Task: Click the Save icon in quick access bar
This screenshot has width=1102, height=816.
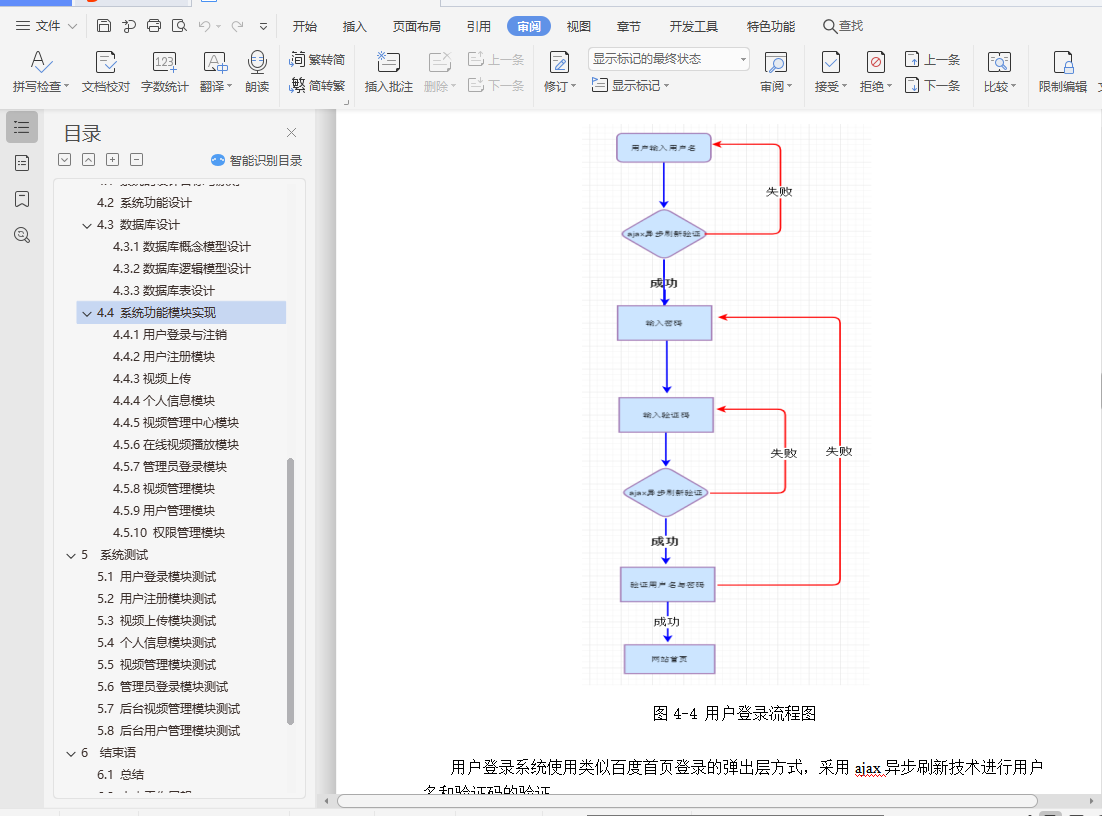Action: tap(103, 26)
